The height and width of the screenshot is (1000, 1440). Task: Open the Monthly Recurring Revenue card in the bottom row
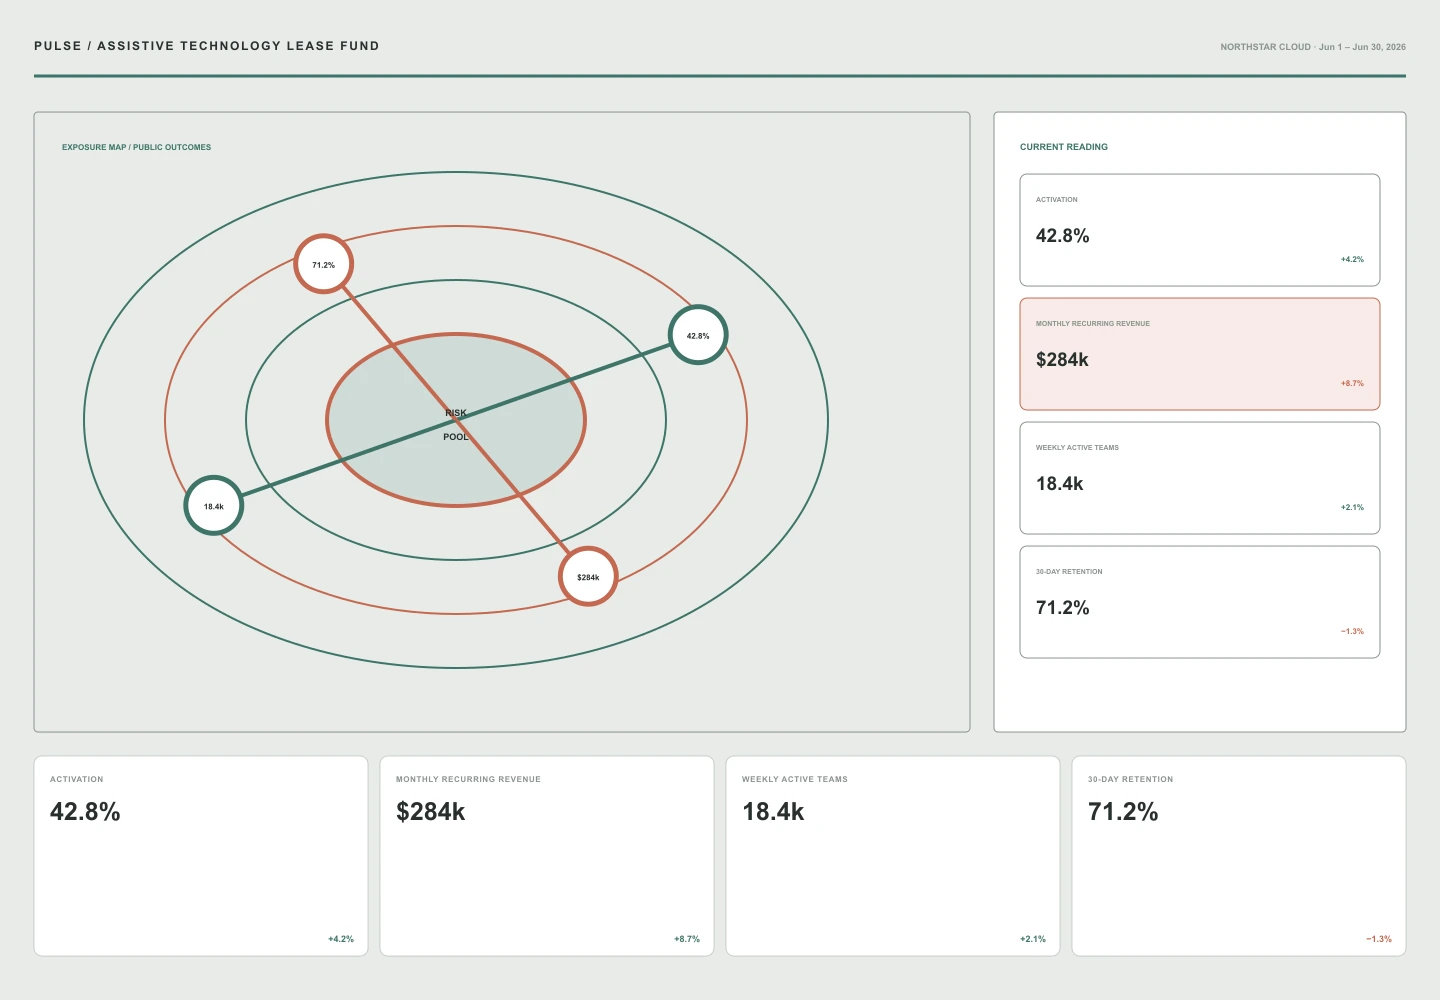coord(547,856)
